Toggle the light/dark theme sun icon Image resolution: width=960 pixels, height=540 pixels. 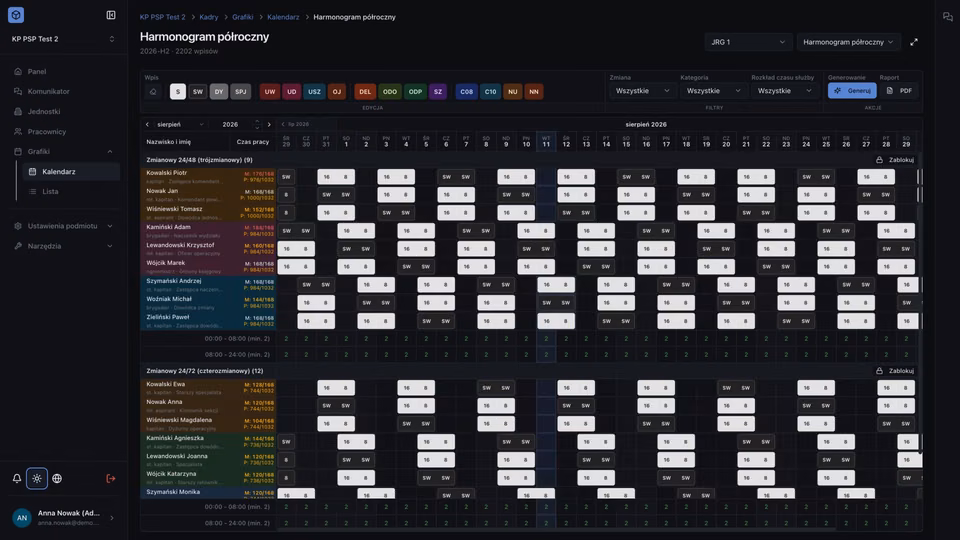click(37, 479)
